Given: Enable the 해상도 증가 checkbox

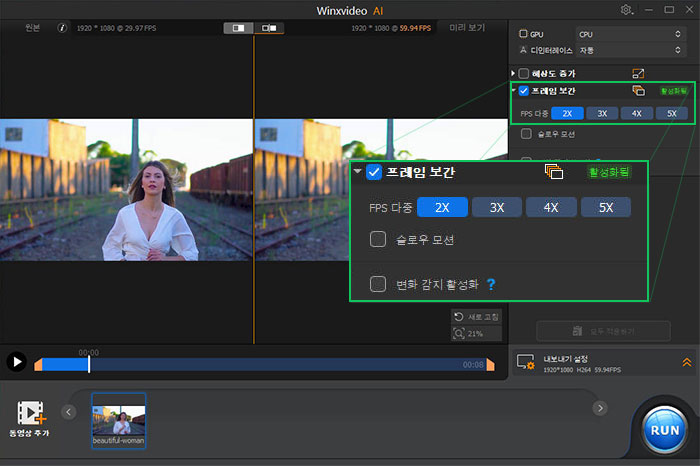Looking at the screenshot, I should click(x=523, y=73).
